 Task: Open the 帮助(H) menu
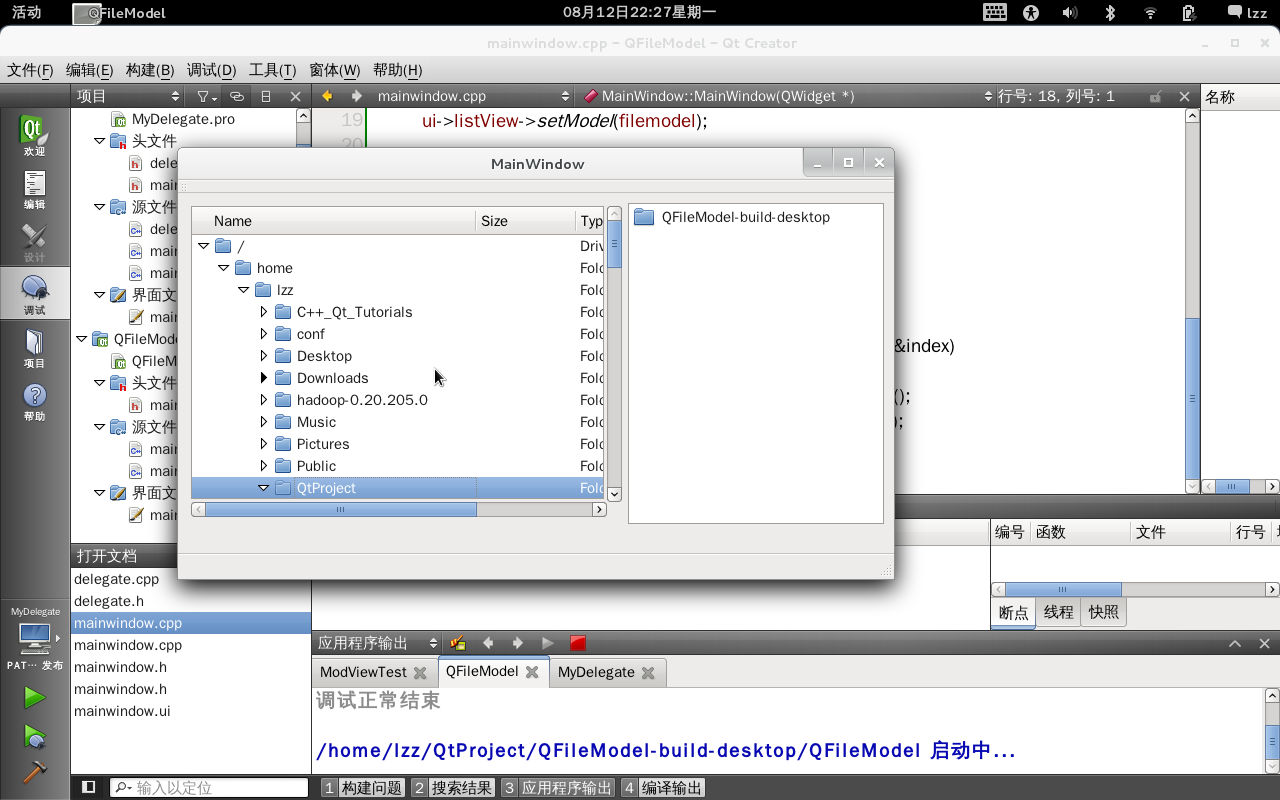point(397,70)
